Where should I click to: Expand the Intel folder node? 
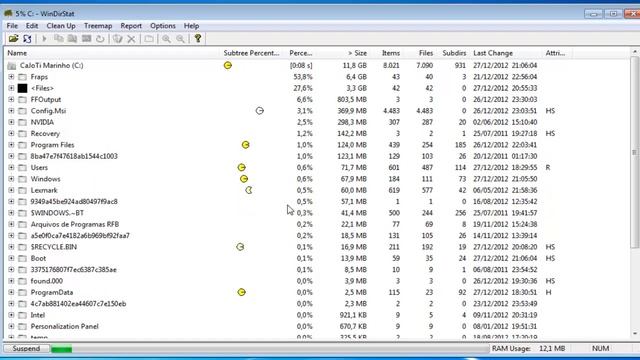11,315
